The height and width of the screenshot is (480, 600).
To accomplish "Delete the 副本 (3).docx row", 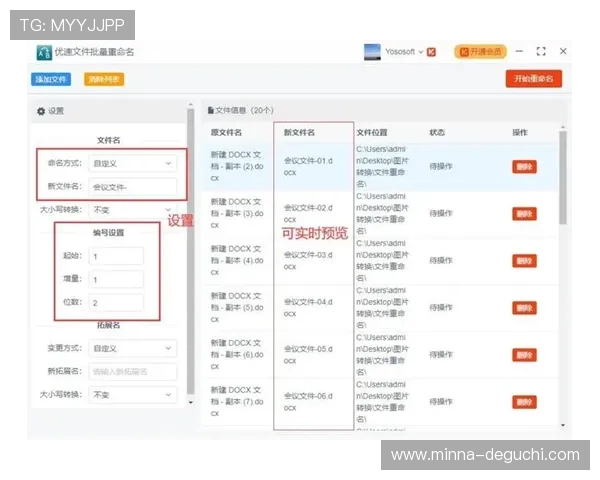I will pyautogui.click(x=525, y=214).
